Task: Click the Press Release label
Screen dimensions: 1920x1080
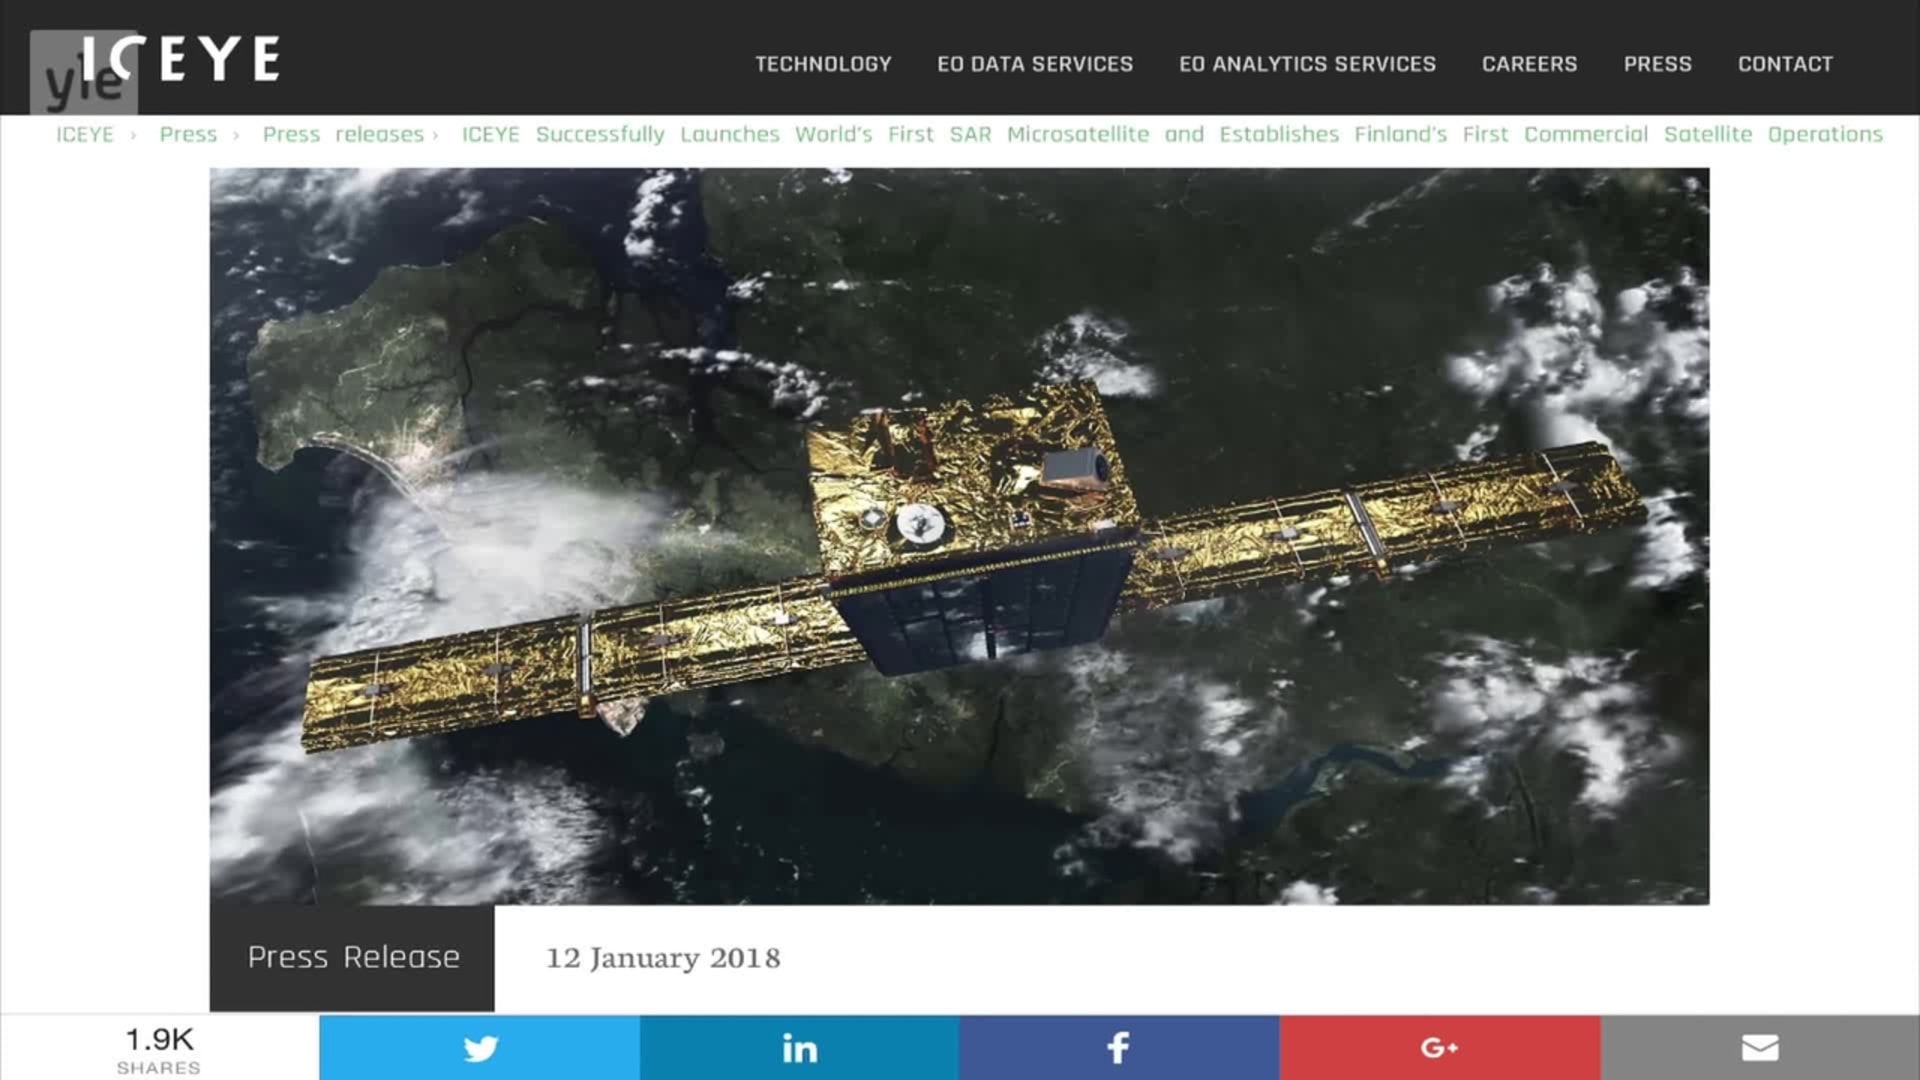Action: pyautogui.click(x=353, y=957)
